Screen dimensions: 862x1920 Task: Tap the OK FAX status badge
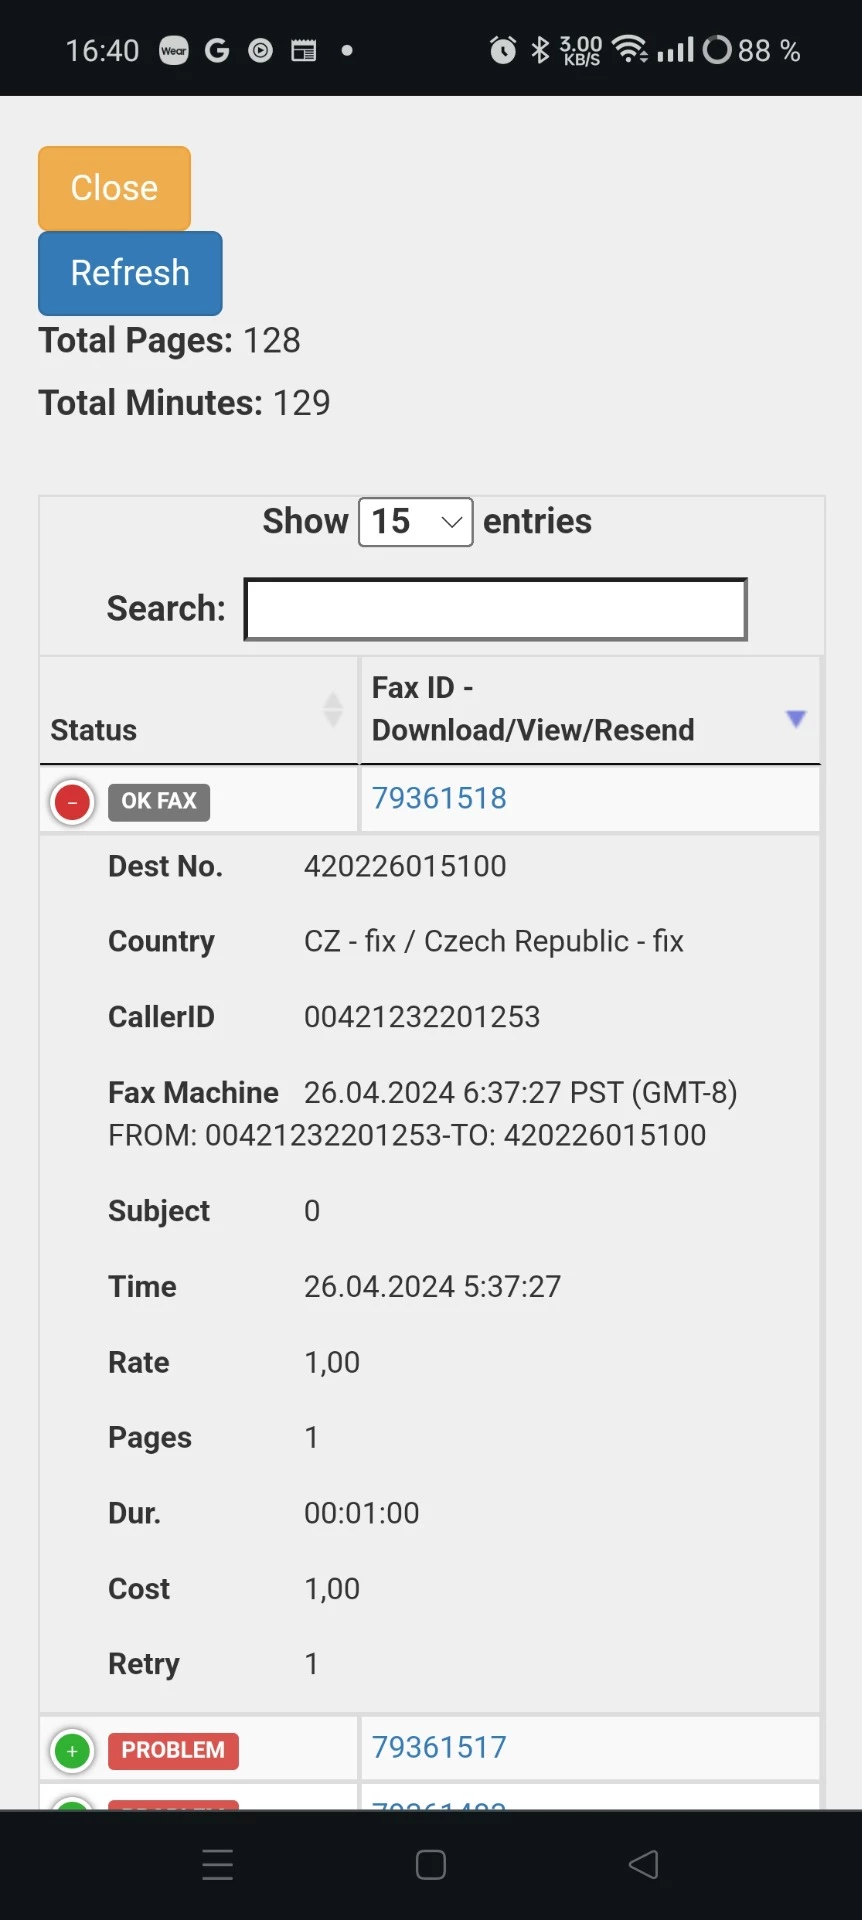[x=159, y=801]
